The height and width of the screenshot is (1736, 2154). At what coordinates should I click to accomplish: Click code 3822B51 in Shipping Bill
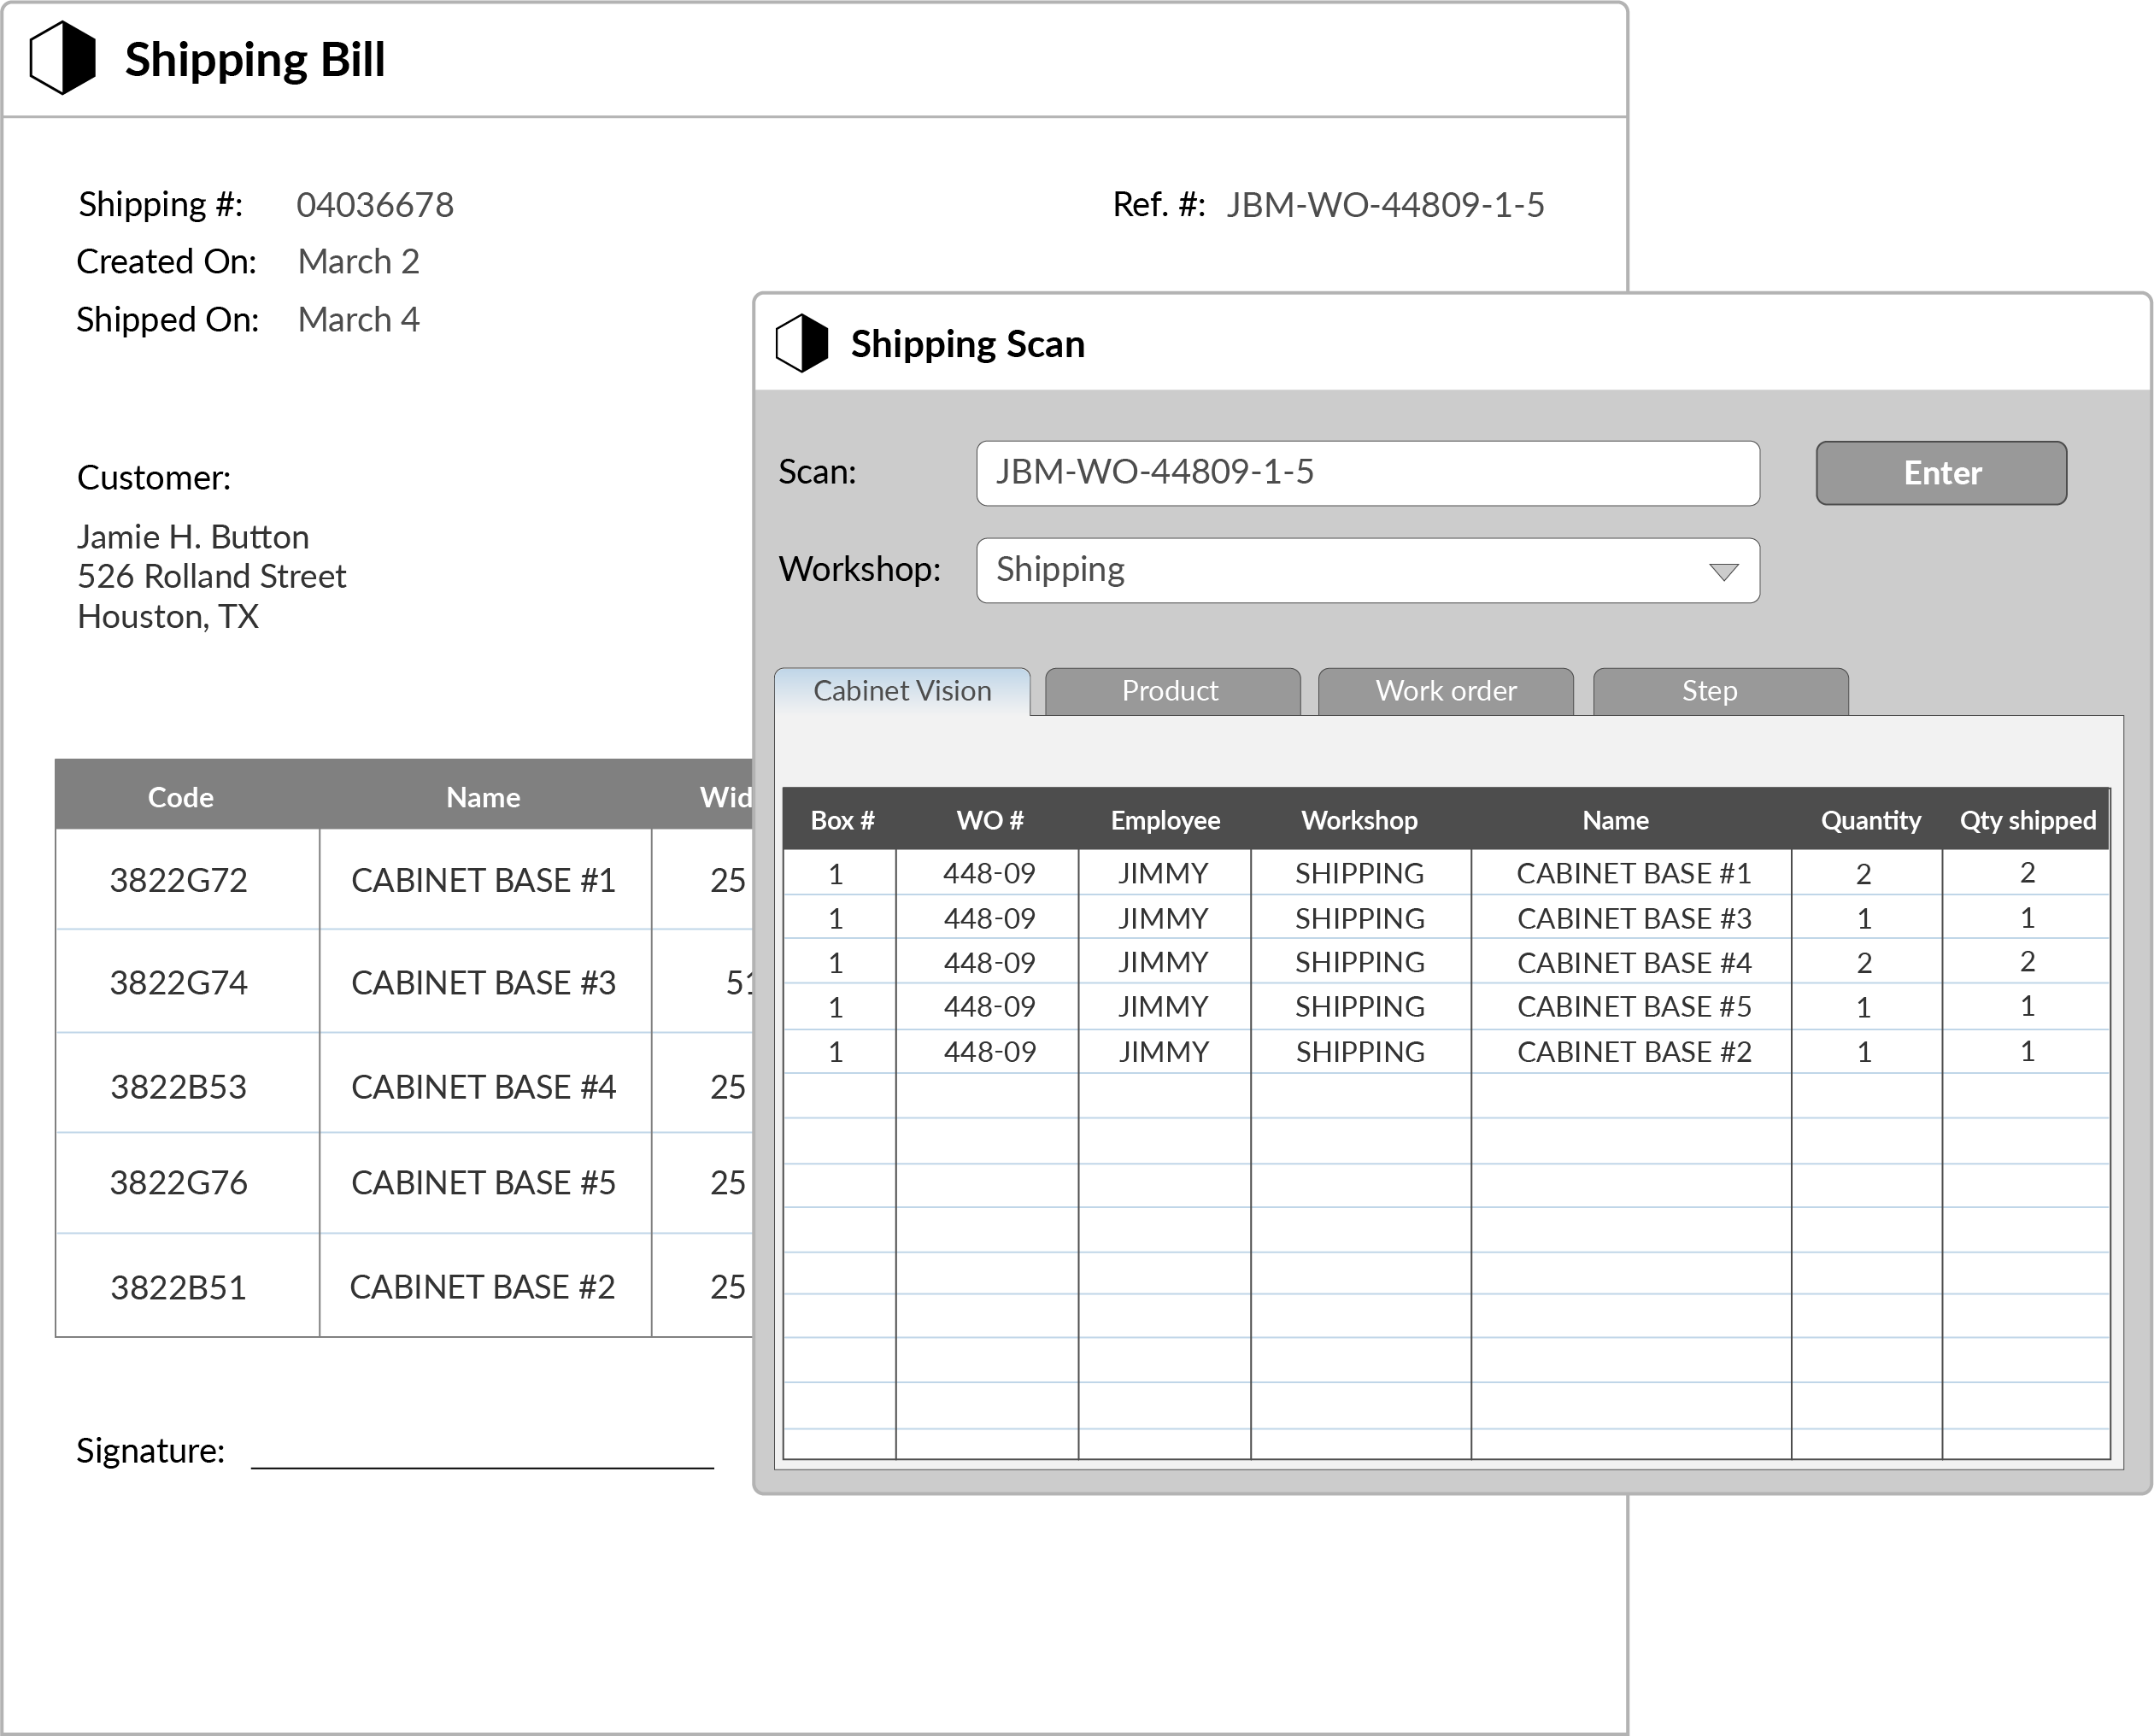(178, 1287)
